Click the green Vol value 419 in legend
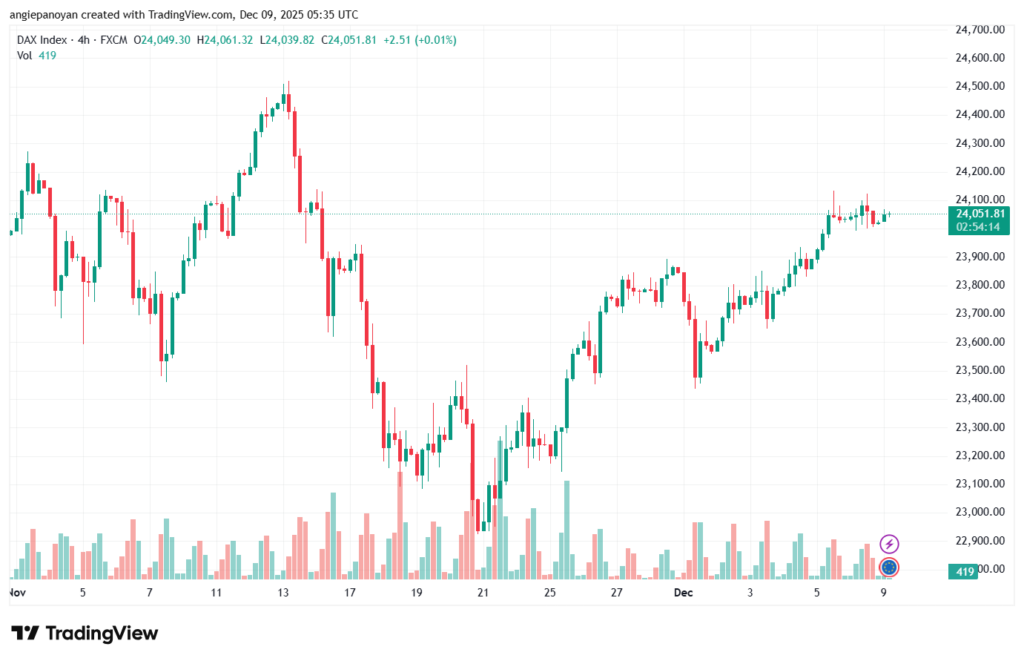Screen dimensions: 1024x661 [47, 55]
